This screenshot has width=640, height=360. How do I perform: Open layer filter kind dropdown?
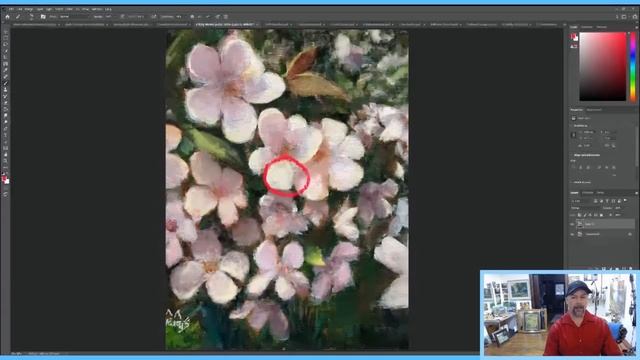(x=582, y=201)
